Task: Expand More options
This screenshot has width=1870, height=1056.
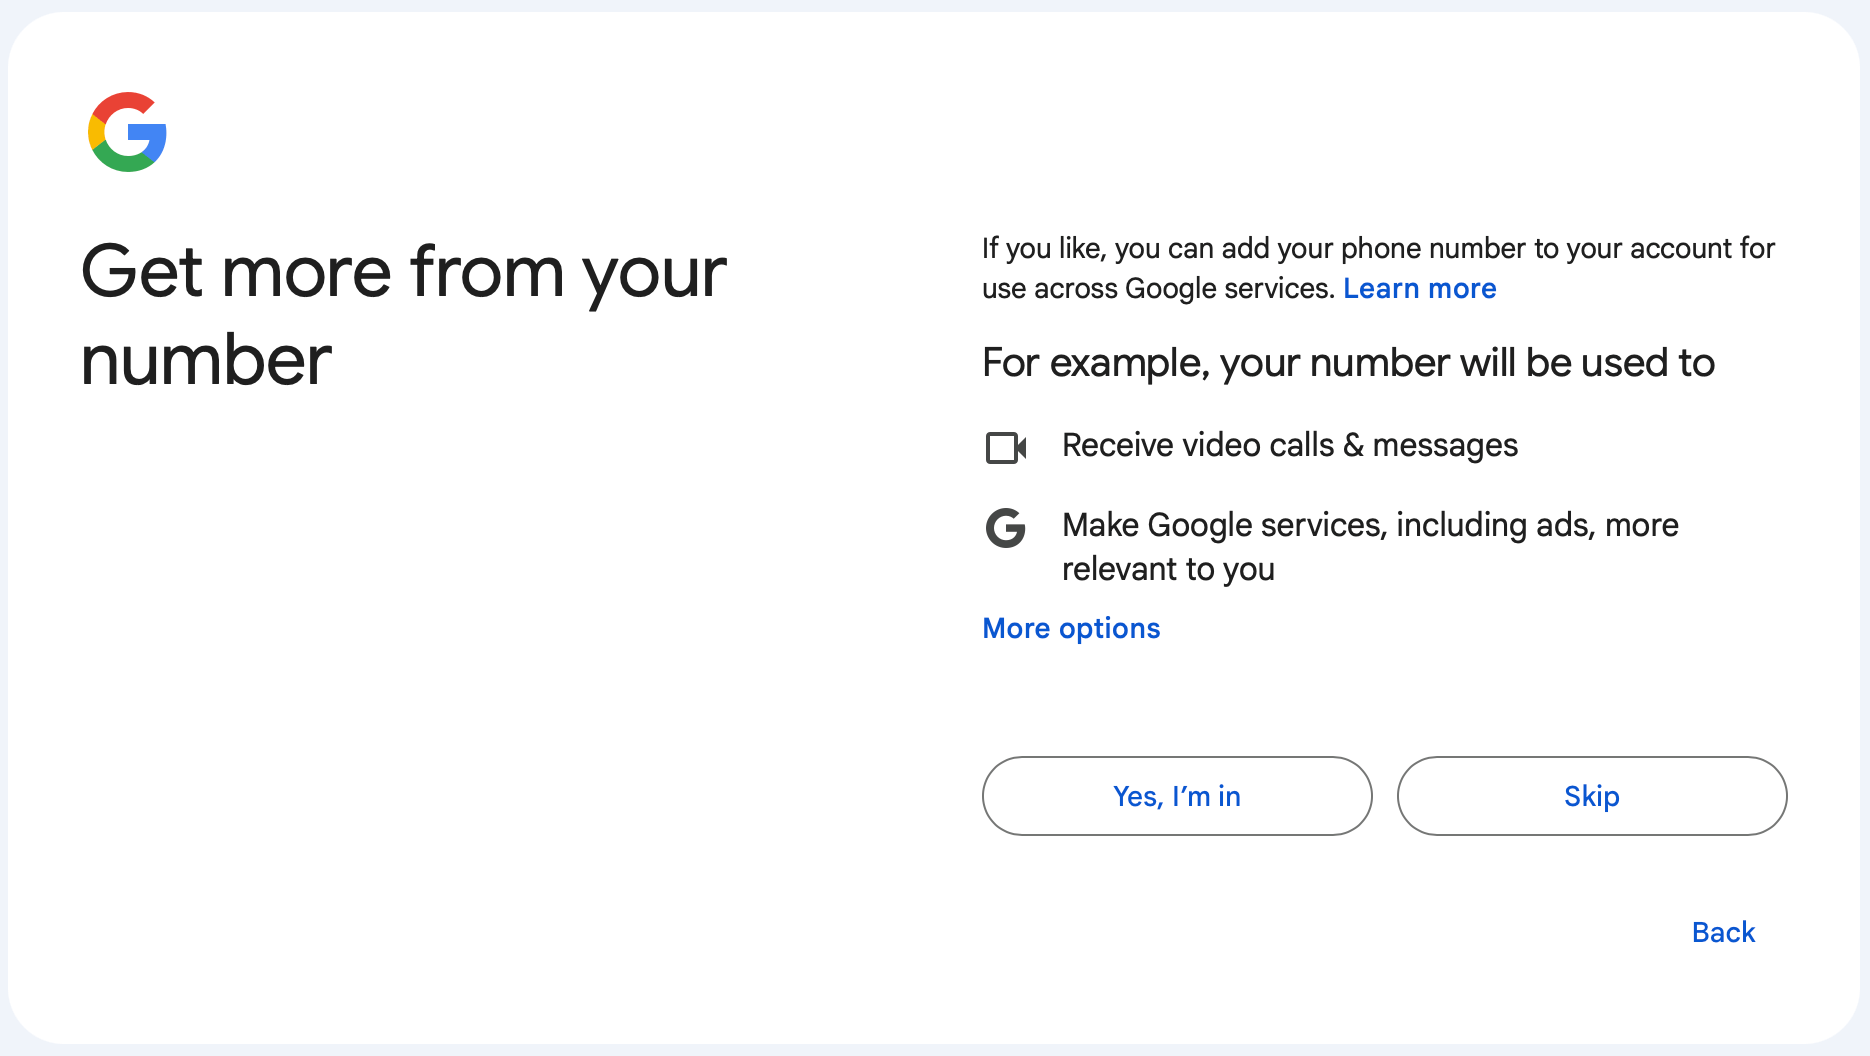Action: (1071, 628)
